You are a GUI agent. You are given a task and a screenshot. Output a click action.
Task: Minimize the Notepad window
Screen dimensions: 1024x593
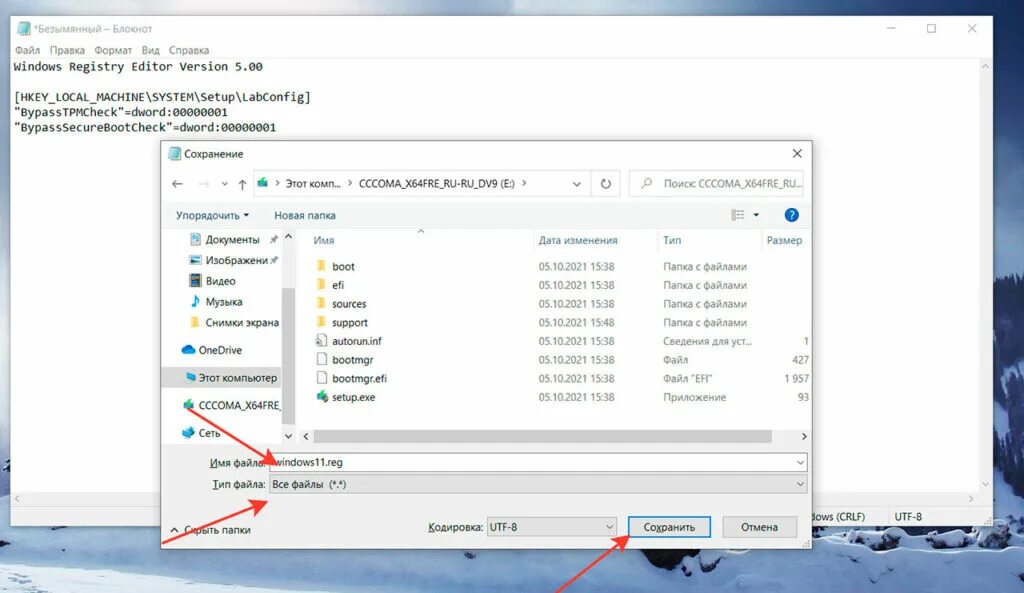pos(891,28)
